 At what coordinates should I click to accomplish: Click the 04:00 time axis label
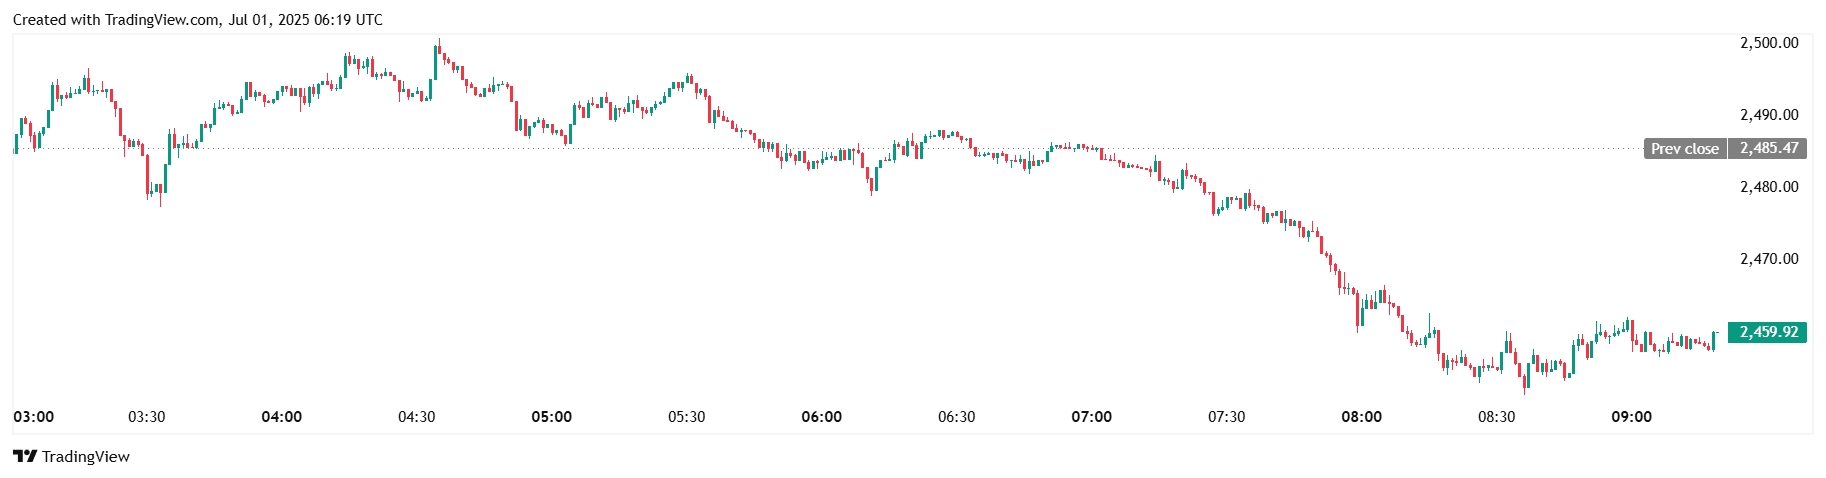coord(282,417)
